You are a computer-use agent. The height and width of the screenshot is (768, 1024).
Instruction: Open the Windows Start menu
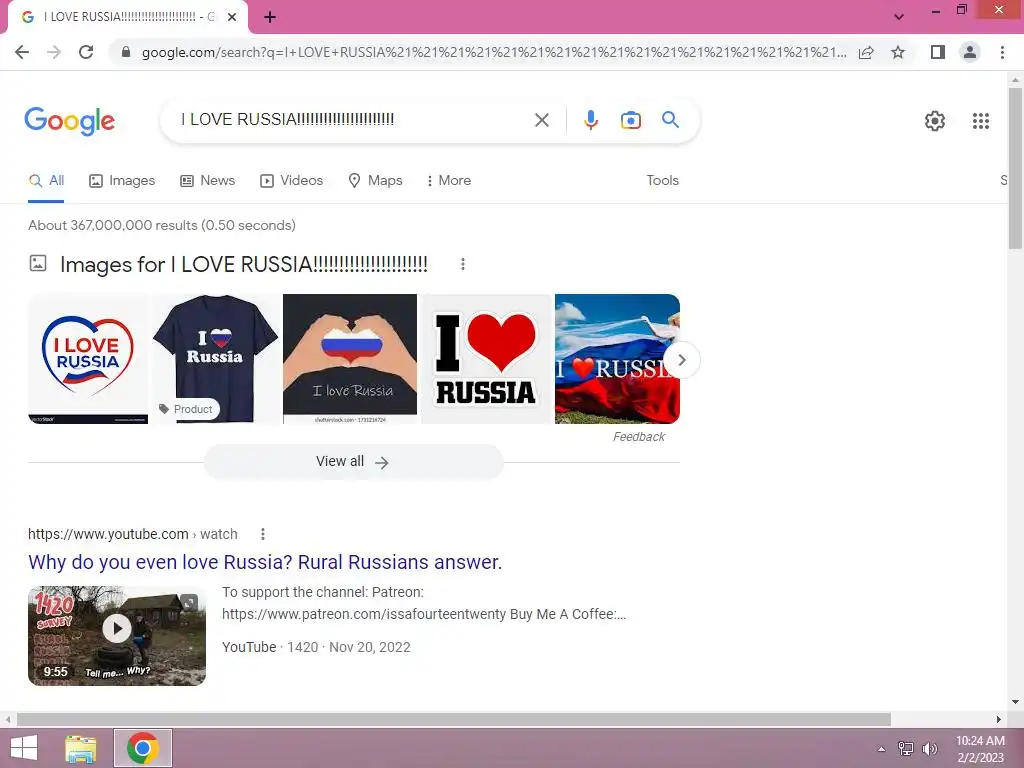tap(24, 748)
